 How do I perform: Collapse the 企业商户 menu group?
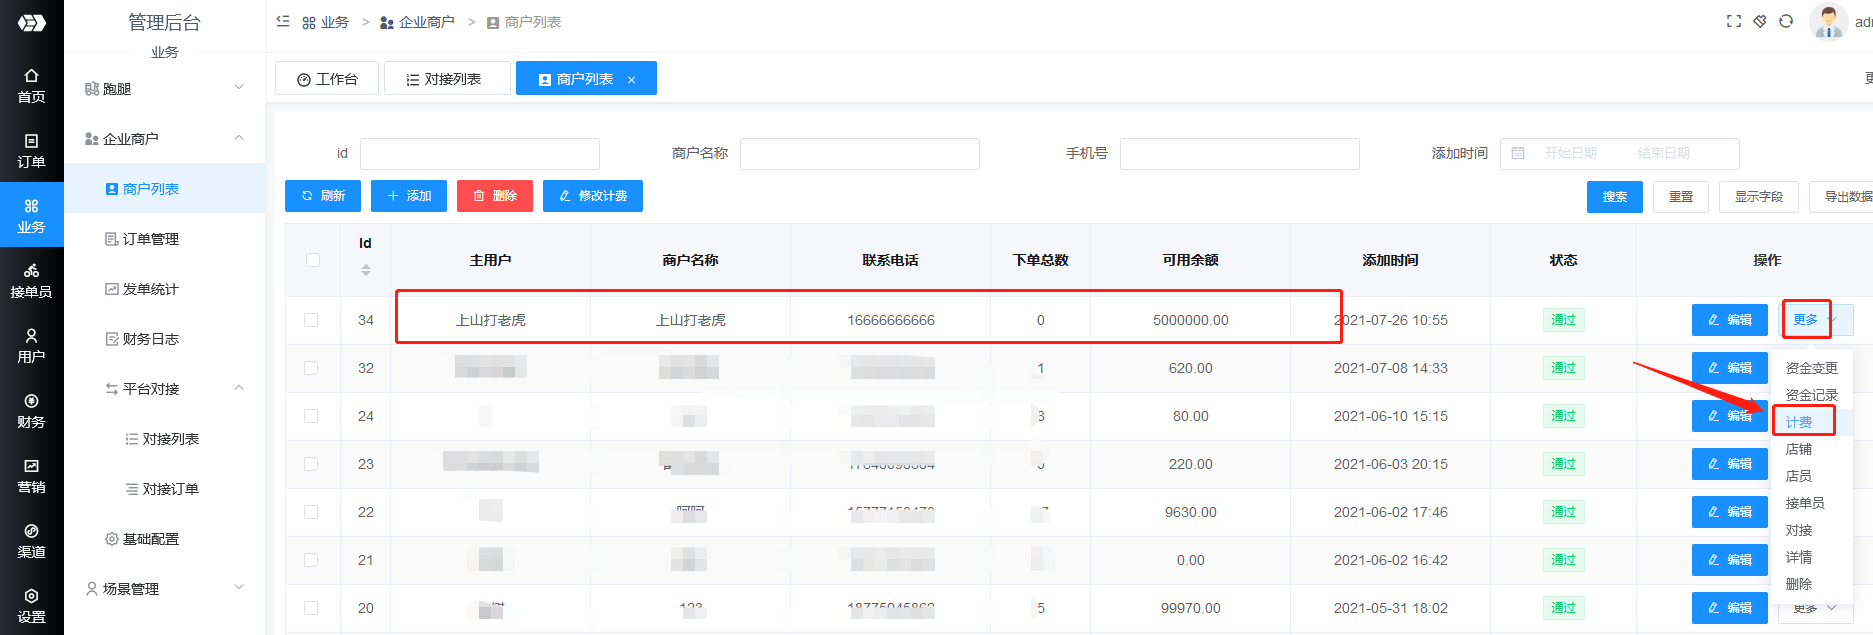165,138
